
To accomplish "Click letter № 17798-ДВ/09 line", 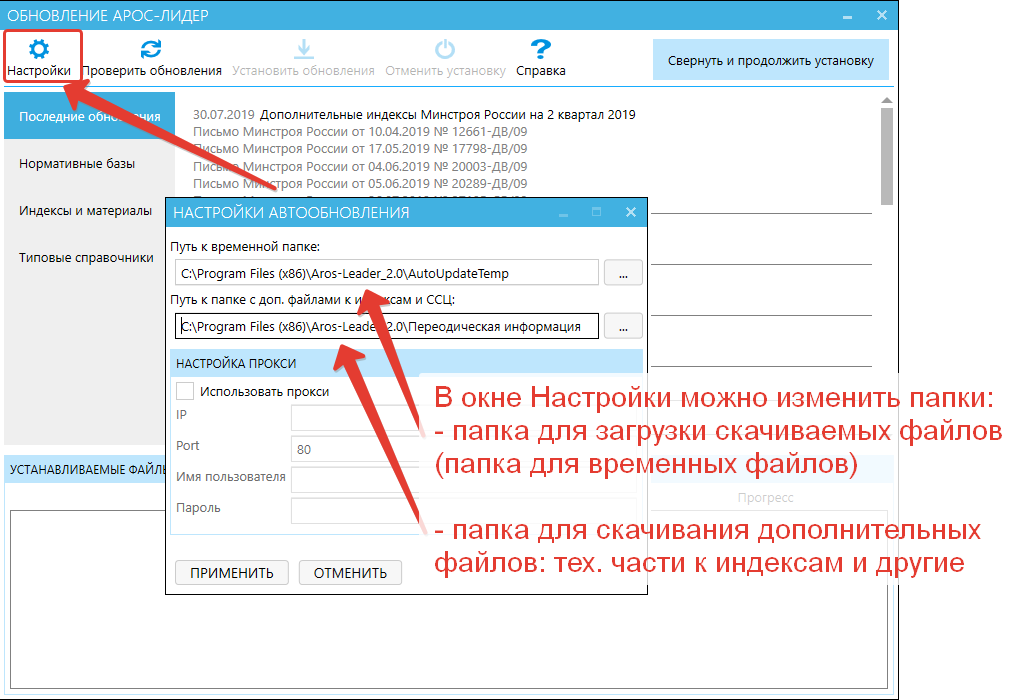I will (x=360, y=149).
